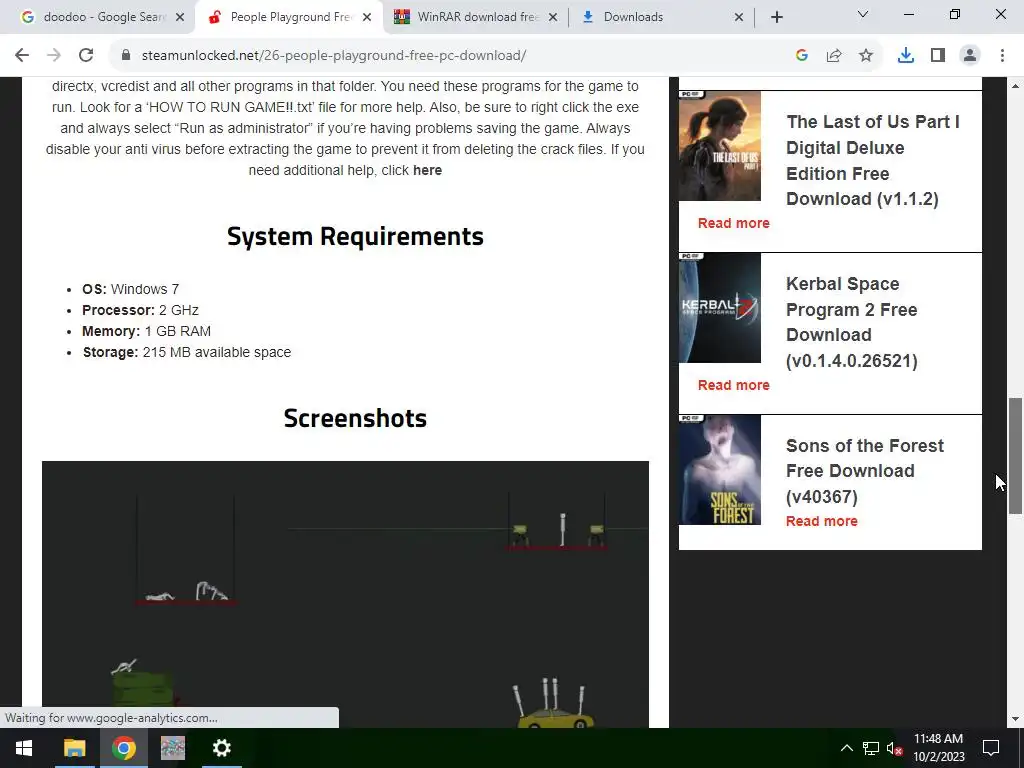This screenshot has height=768, width=1024.
Task: Click the padlock site info icon
Action: 126,56
